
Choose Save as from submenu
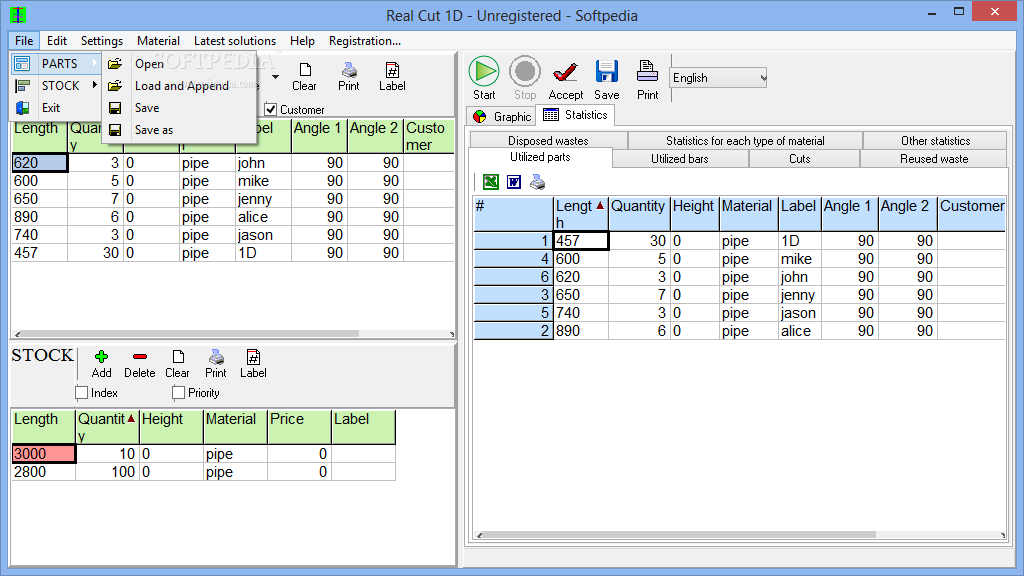point(153,130)
